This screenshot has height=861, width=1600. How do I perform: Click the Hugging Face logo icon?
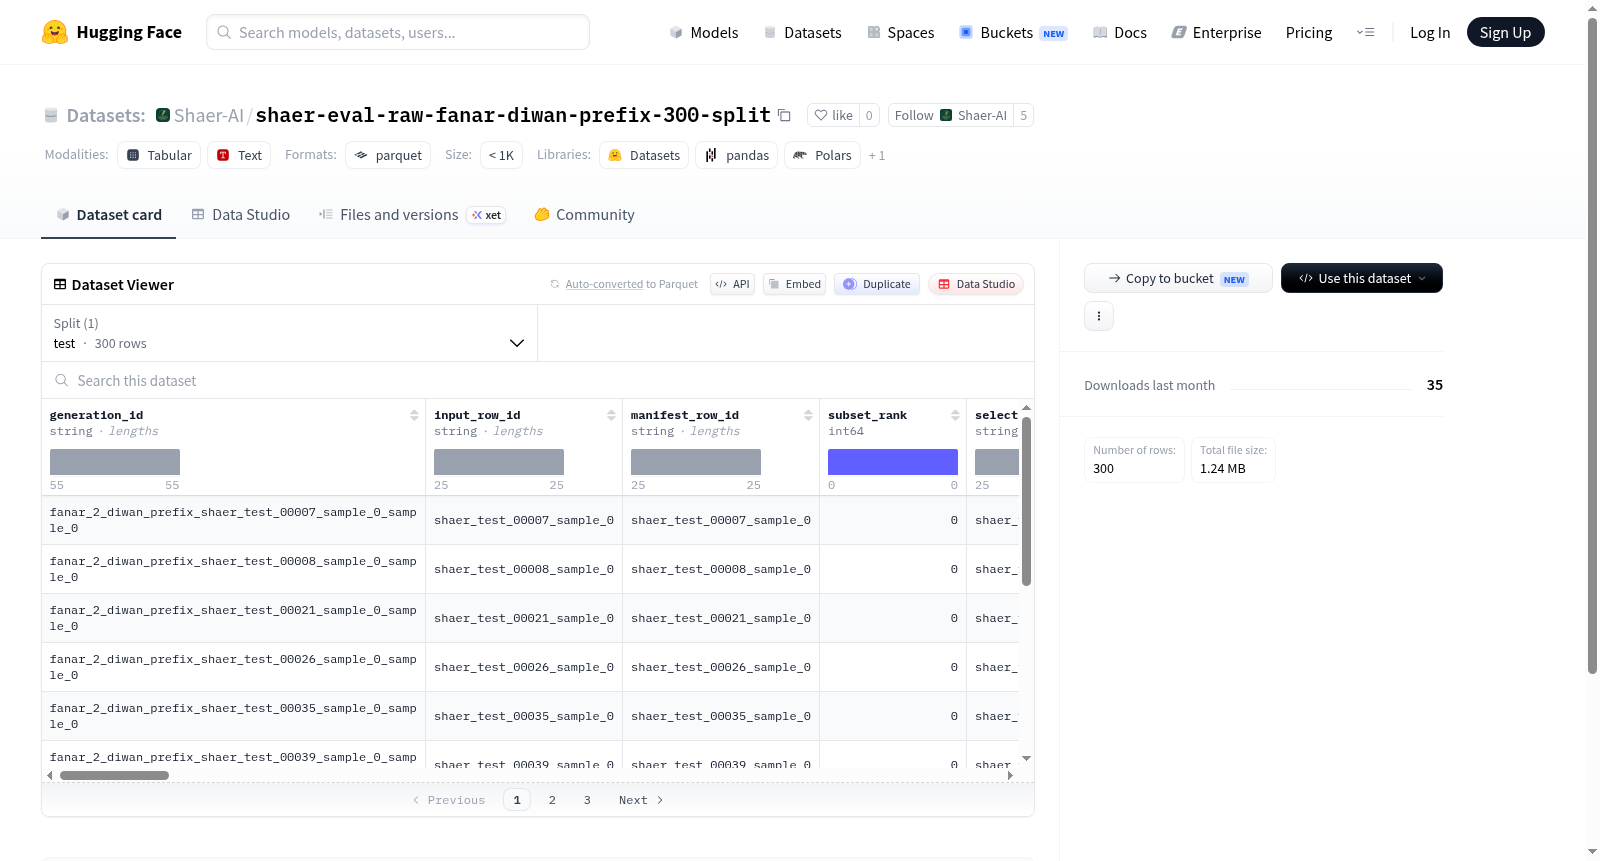55,32
